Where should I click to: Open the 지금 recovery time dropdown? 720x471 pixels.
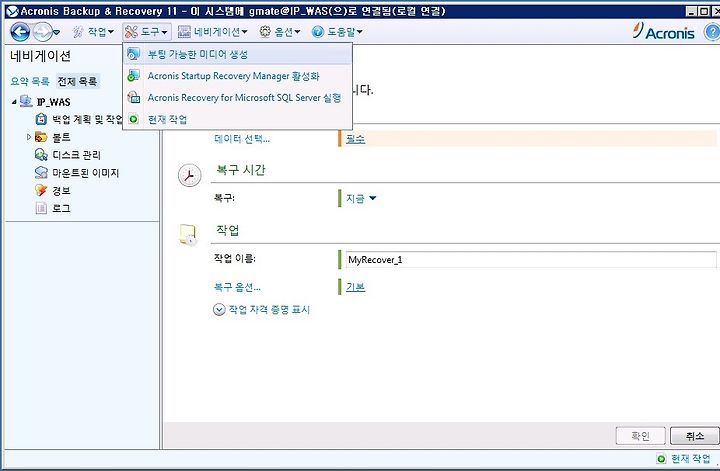click(x=361, y=198)
